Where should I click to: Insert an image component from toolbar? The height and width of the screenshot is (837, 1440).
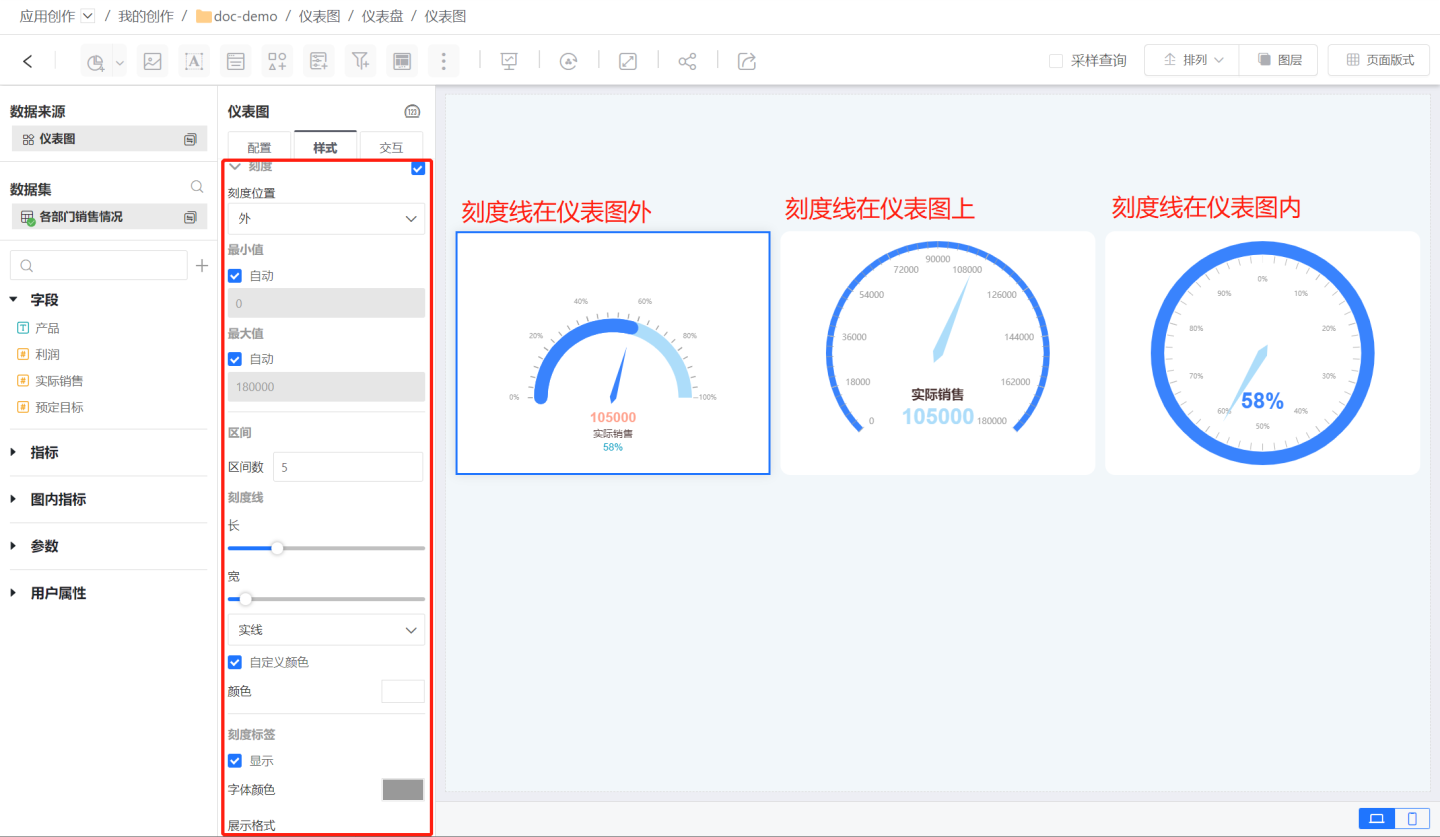click(152, 61)
